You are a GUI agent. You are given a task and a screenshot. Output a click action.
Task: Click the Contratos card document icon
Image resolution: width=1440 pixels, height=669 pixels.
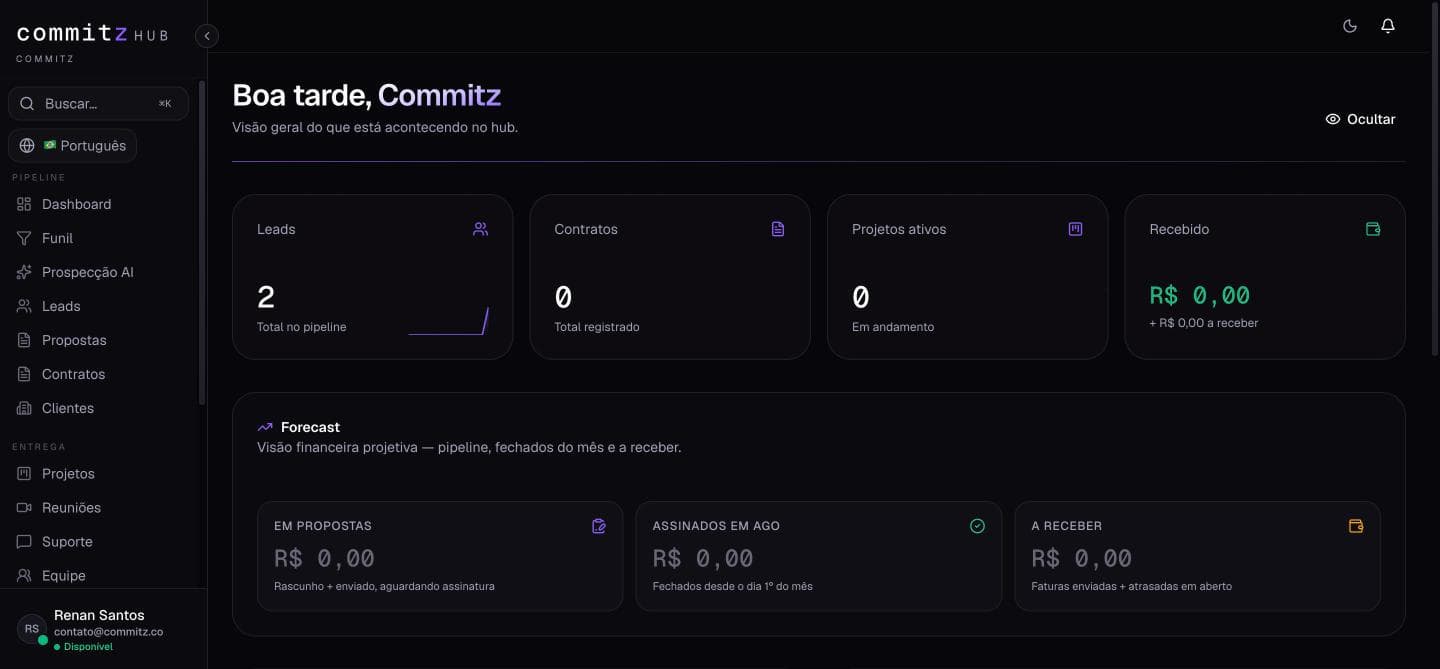pyautogui.click(x=778, y=229)
